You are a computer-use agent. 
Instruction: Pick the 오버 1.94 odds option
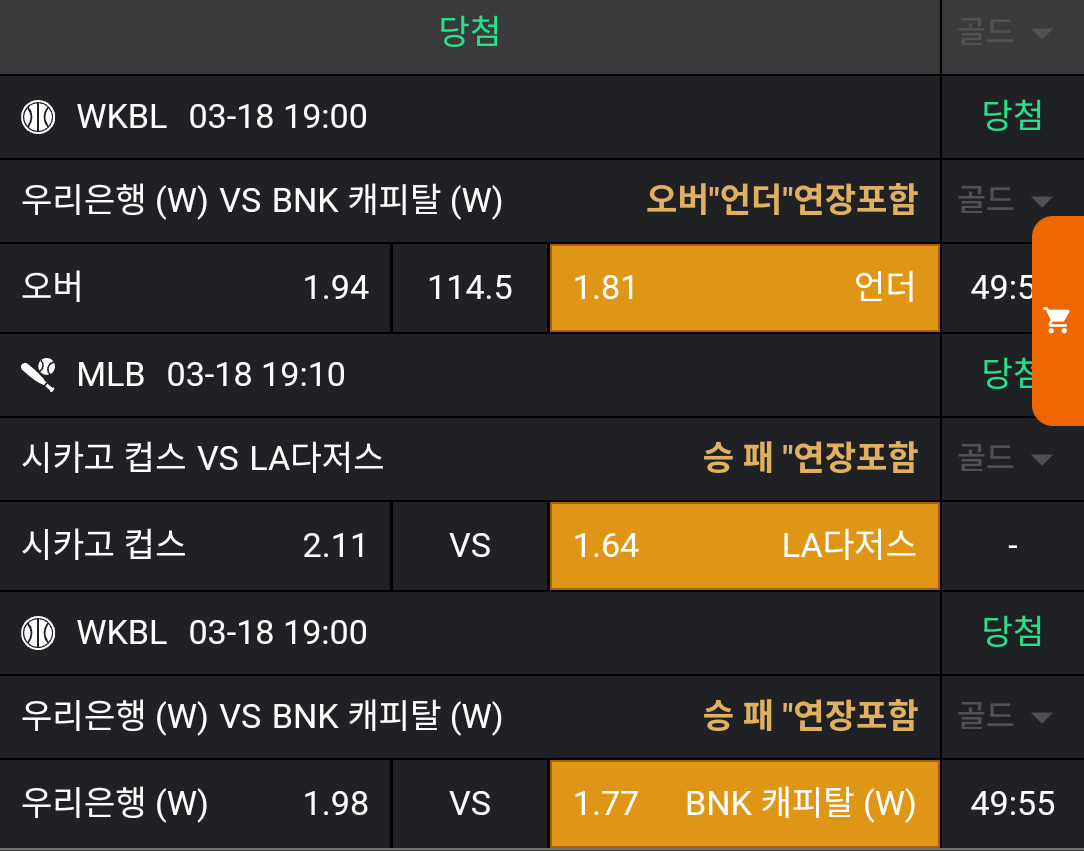195,288
